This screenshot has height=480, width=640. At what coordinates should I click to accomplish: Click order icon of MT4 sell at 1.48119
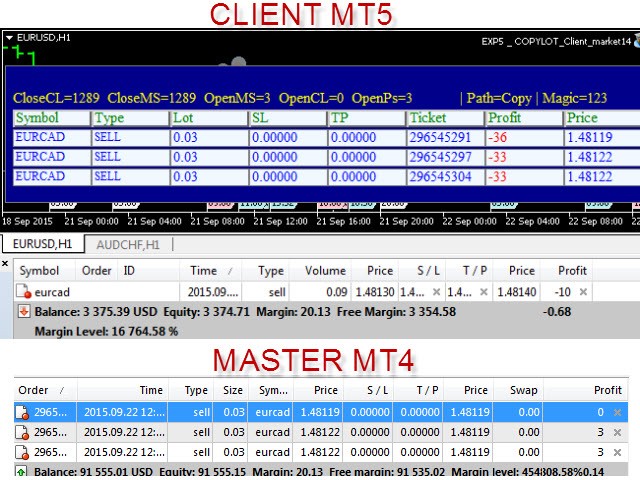point(22,412)
